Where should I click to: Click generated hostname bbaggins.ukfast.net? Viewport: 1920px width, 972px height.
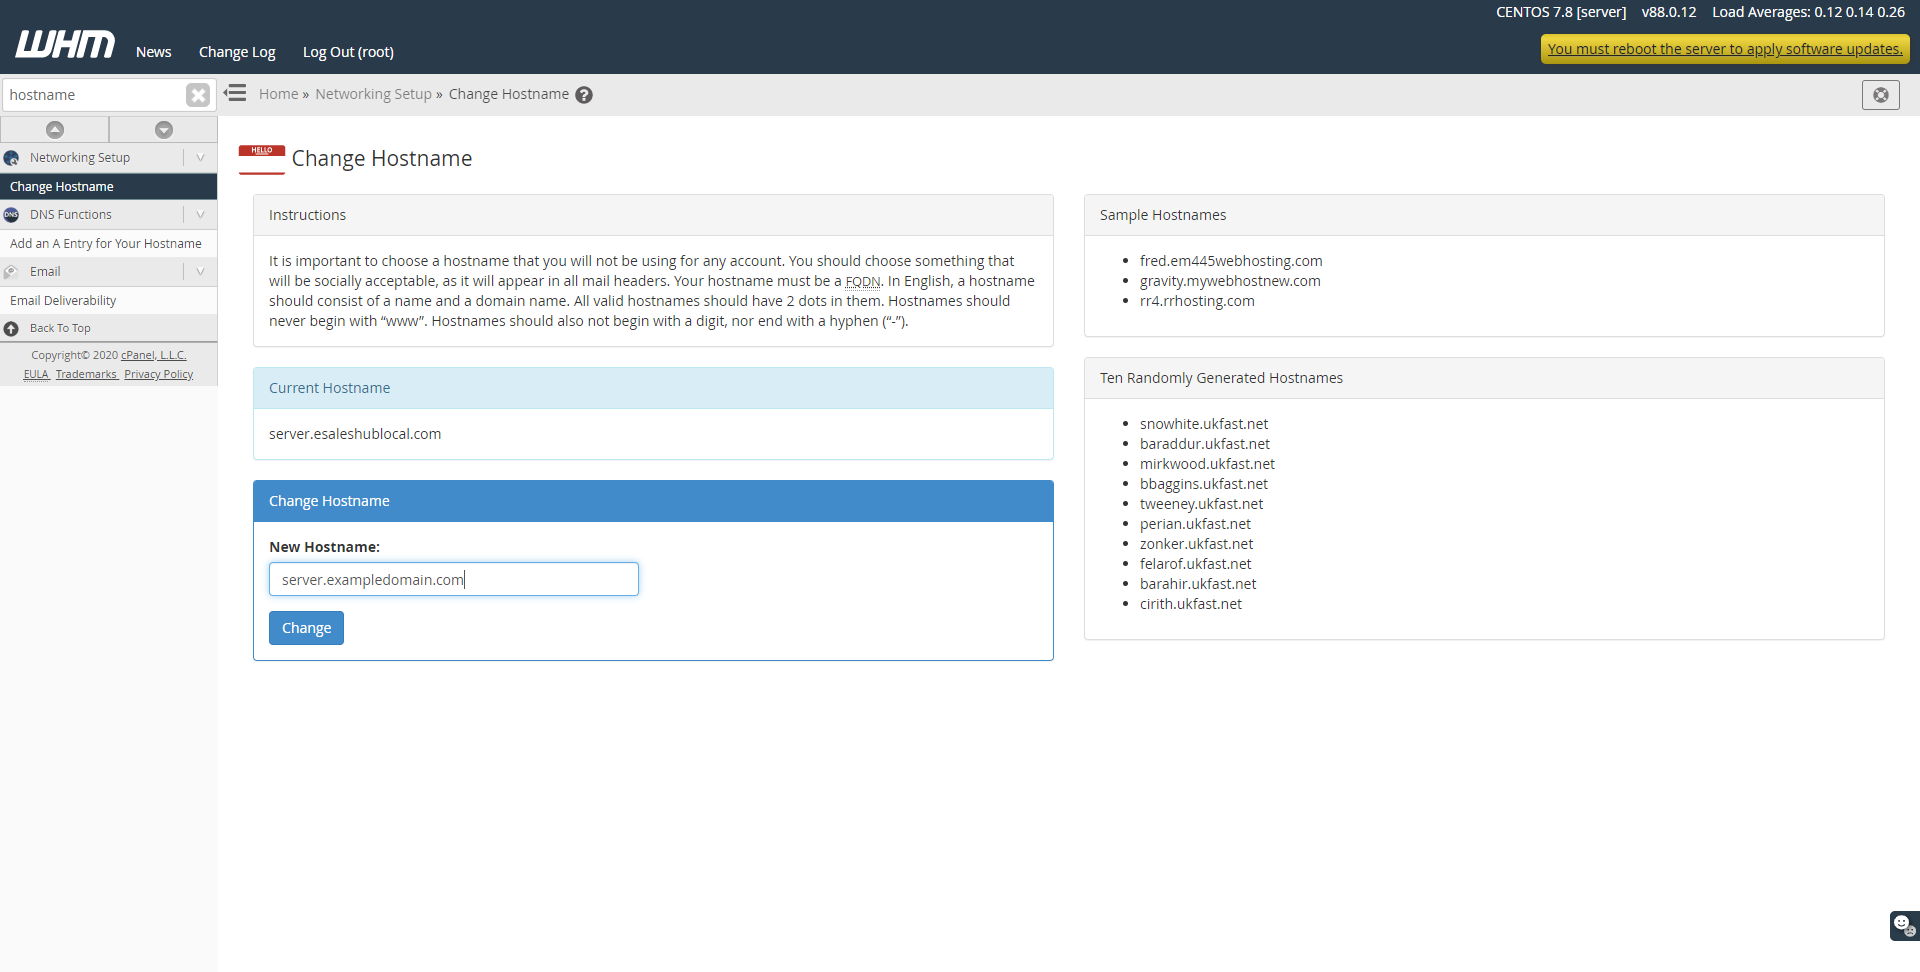(x=1204, y=484)
